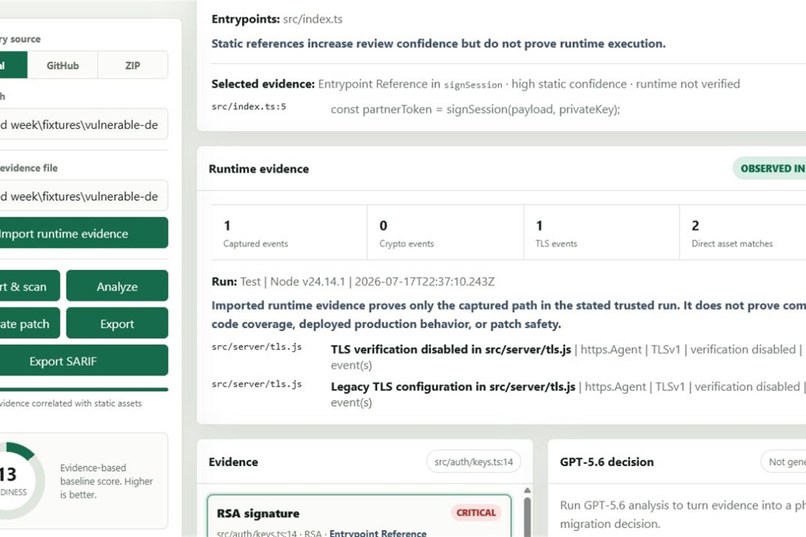Viewport: 806px width, 537px height.
Task: Click the Evidence panel scrollbar thumb
Action: (527, 517)
